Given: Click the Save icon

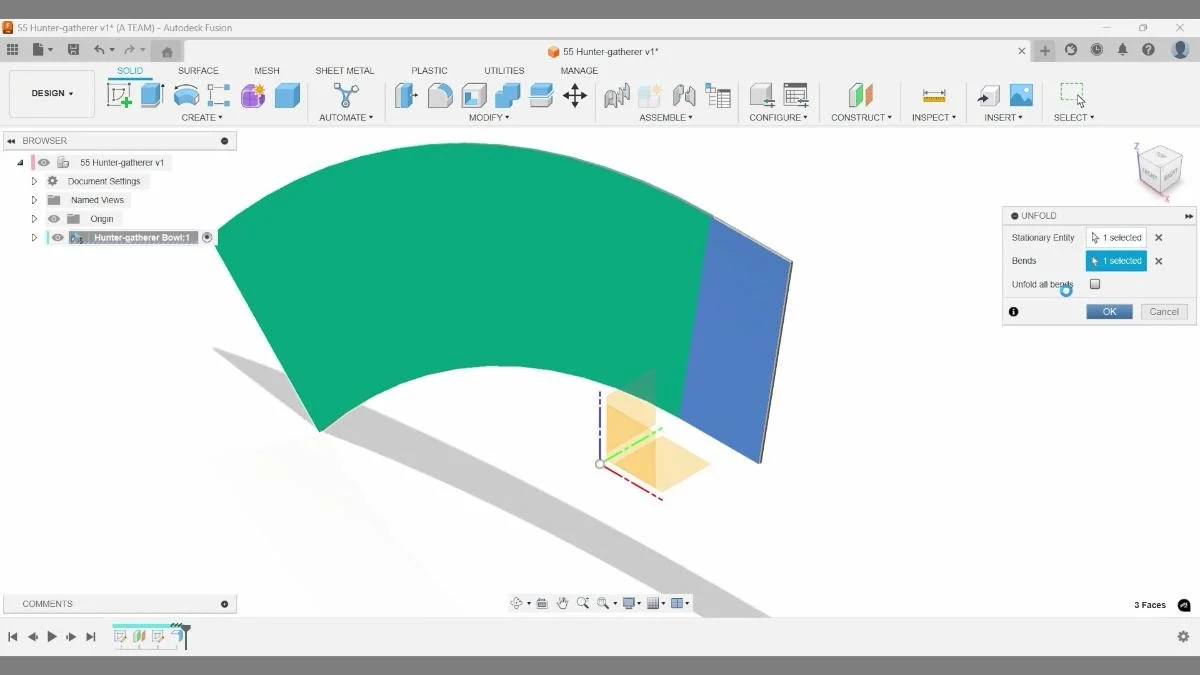Looking at the screenshot, I should click(73, 48).
